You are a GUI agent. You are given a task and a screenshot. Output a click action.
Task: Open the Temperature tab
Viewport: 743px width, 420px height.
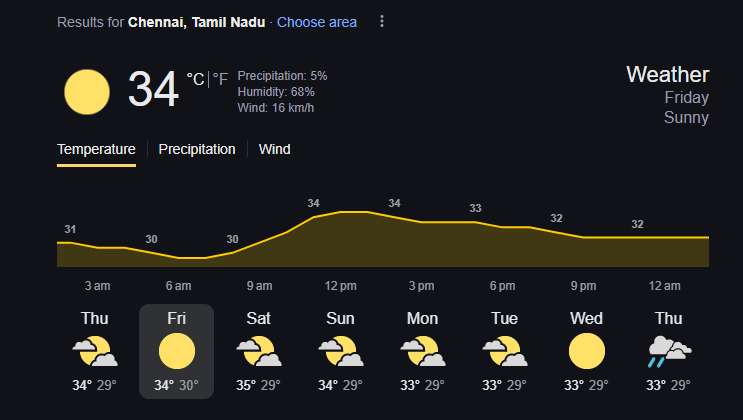point(96,149)
